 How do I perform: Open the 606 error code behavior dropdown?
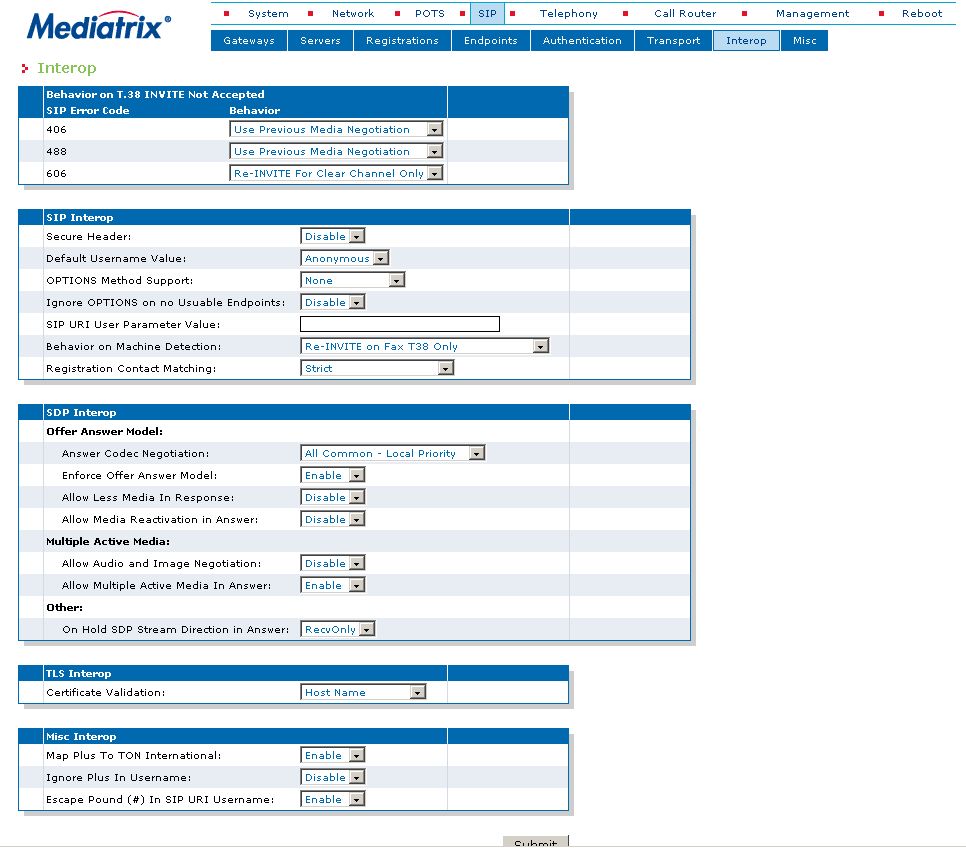tap(336, 173)
